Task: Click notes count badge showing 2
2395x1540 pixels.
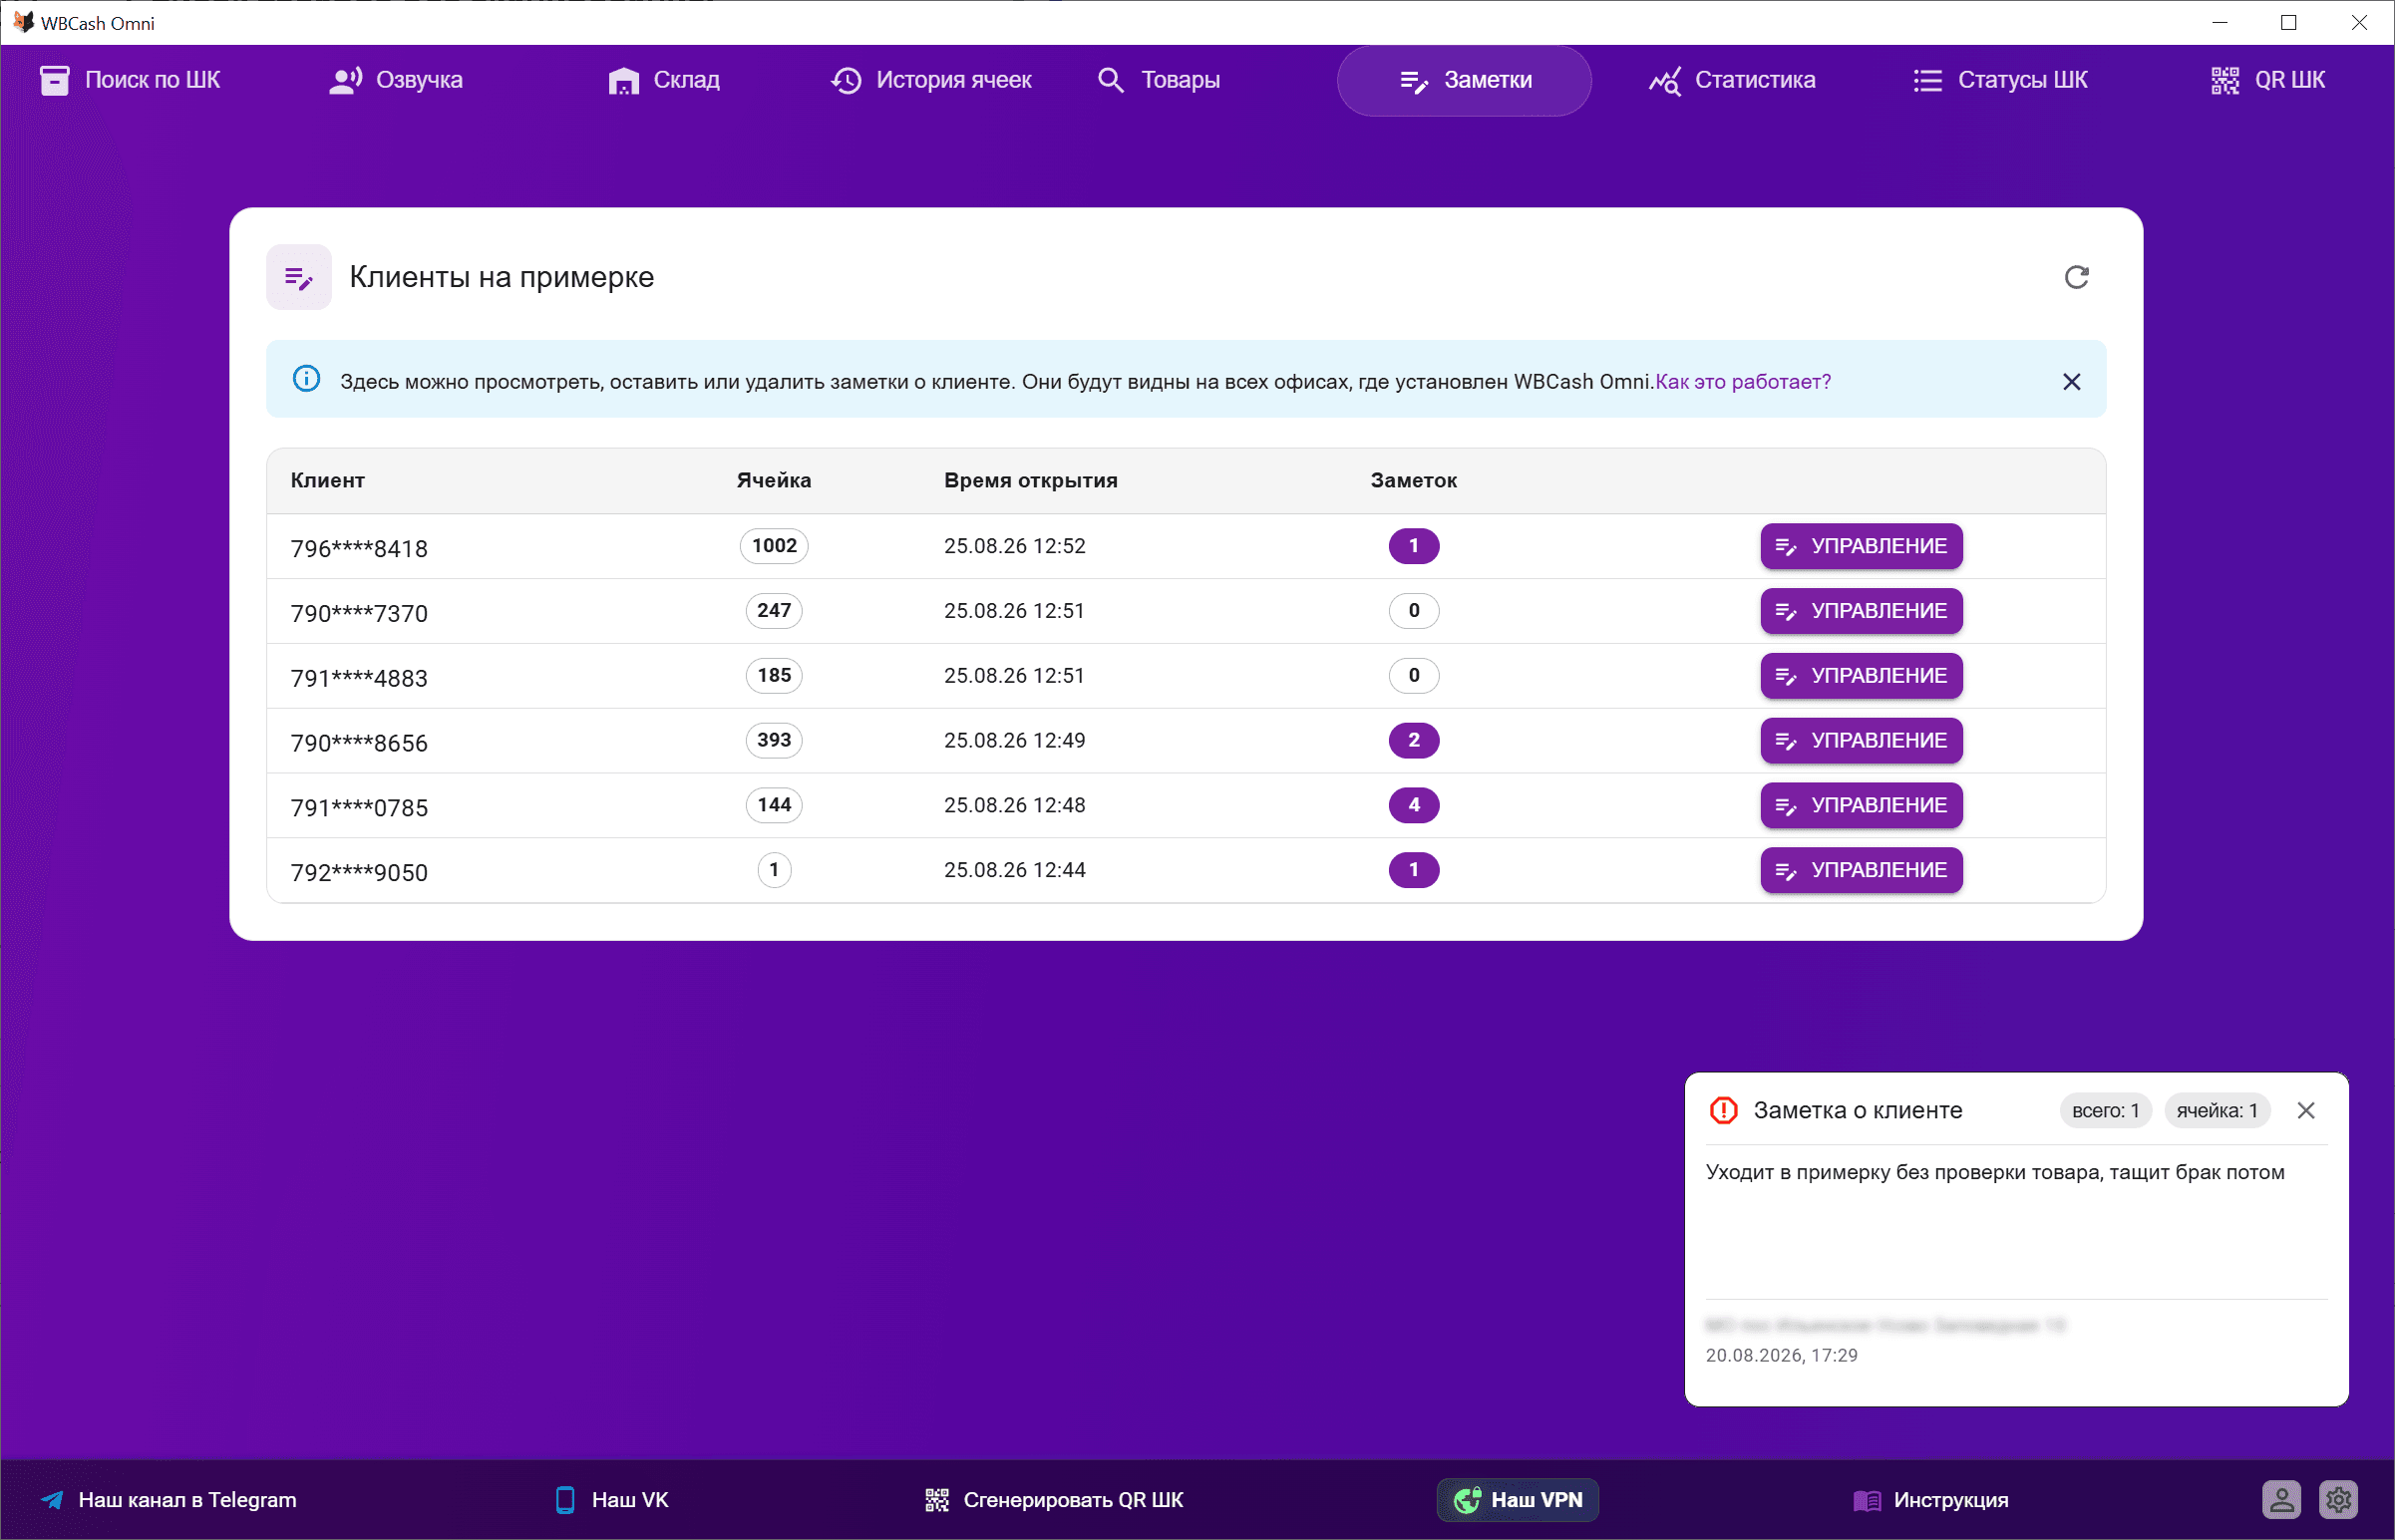Action: [x=1413, y=741]
